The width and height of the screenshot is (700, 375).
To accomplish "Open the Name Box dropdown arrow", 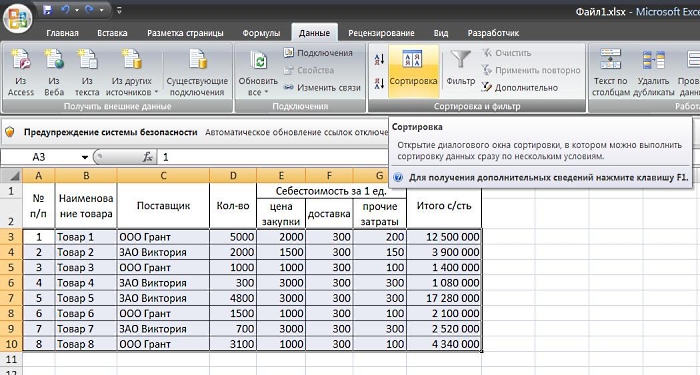I will [84, 157].
